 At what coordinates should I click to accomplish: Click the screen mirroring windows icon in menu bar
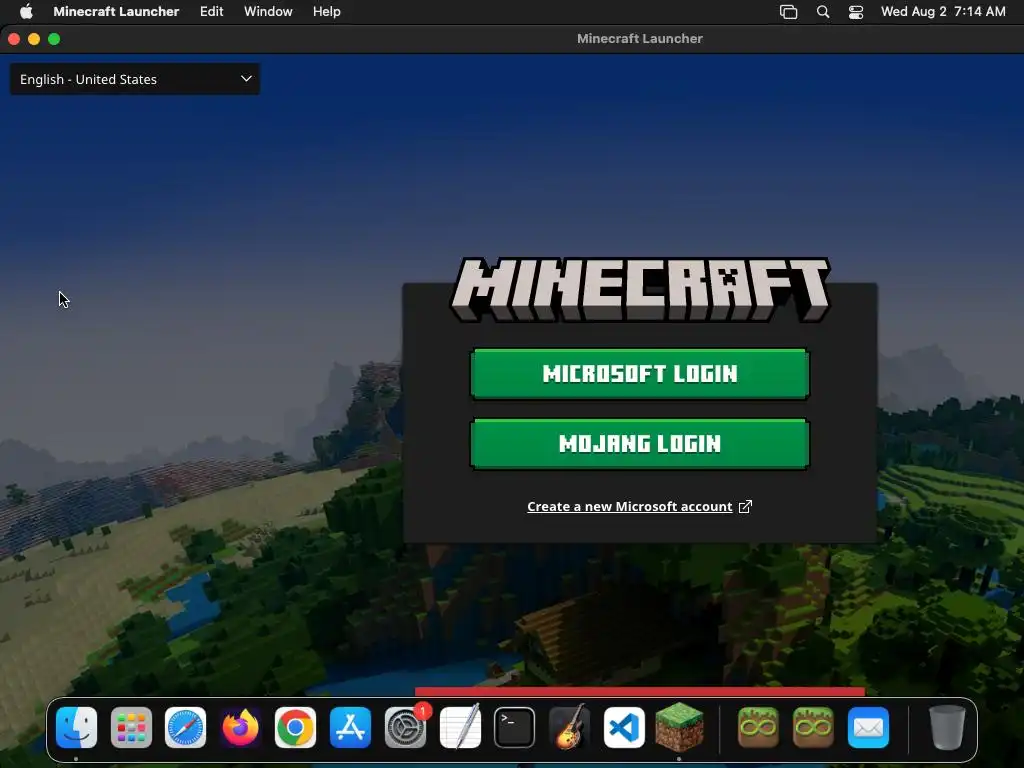click(788, 12)
